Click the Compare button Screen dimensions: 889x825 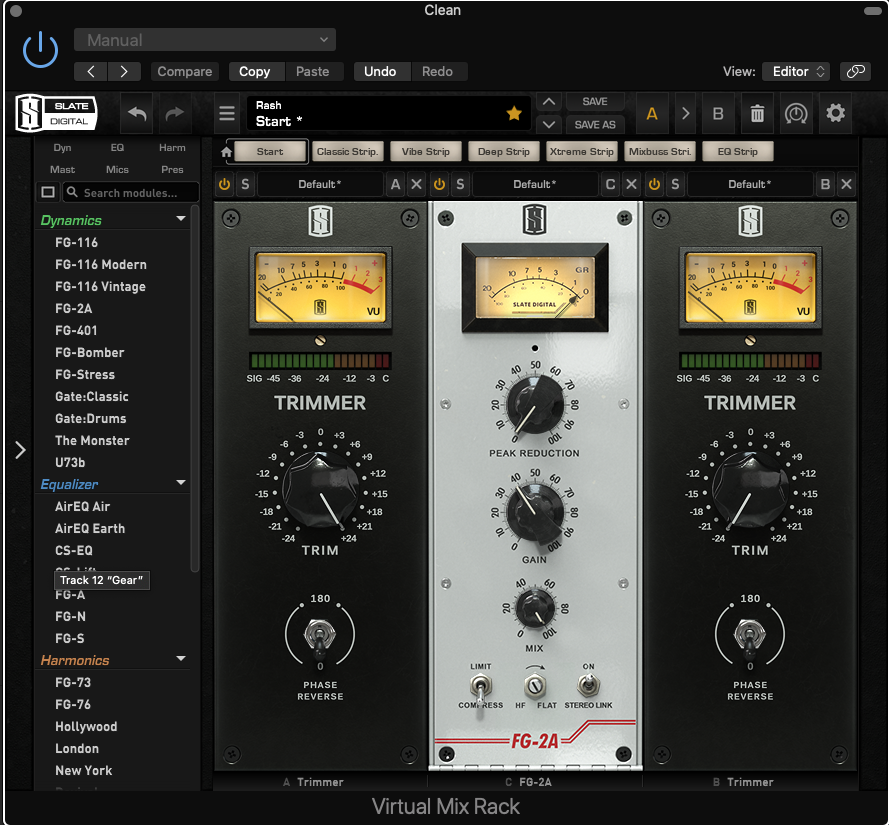click(x=185, y=71)
